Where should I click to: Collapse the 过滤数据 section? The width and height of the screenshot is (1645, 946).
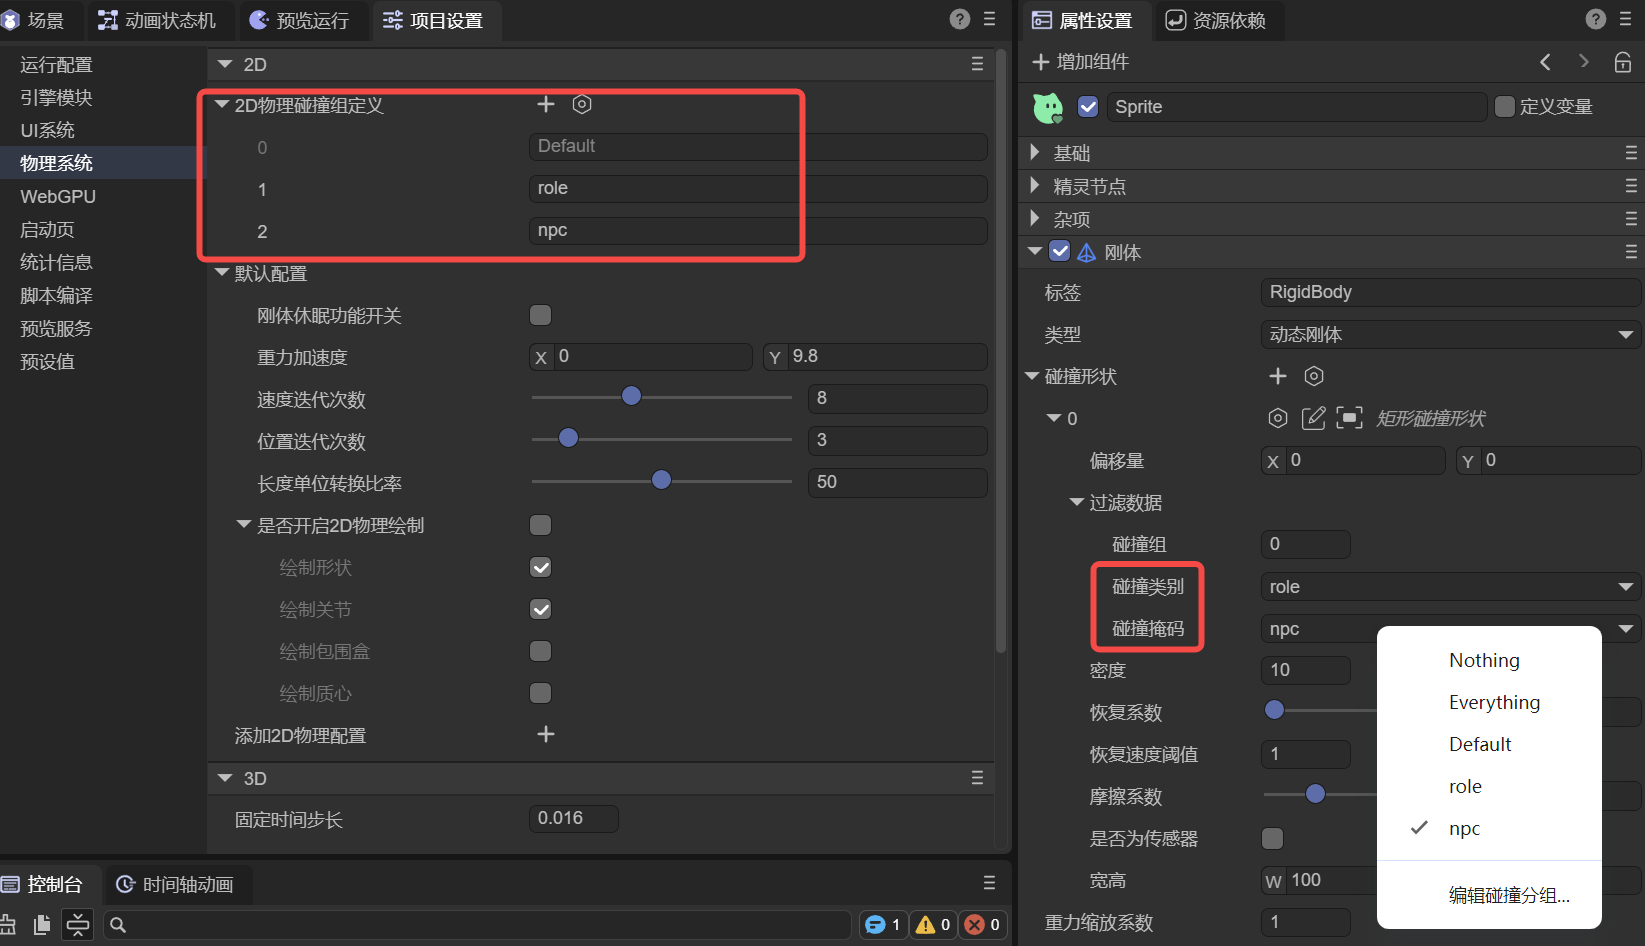pyautogui.click(x=1077, y=502)
